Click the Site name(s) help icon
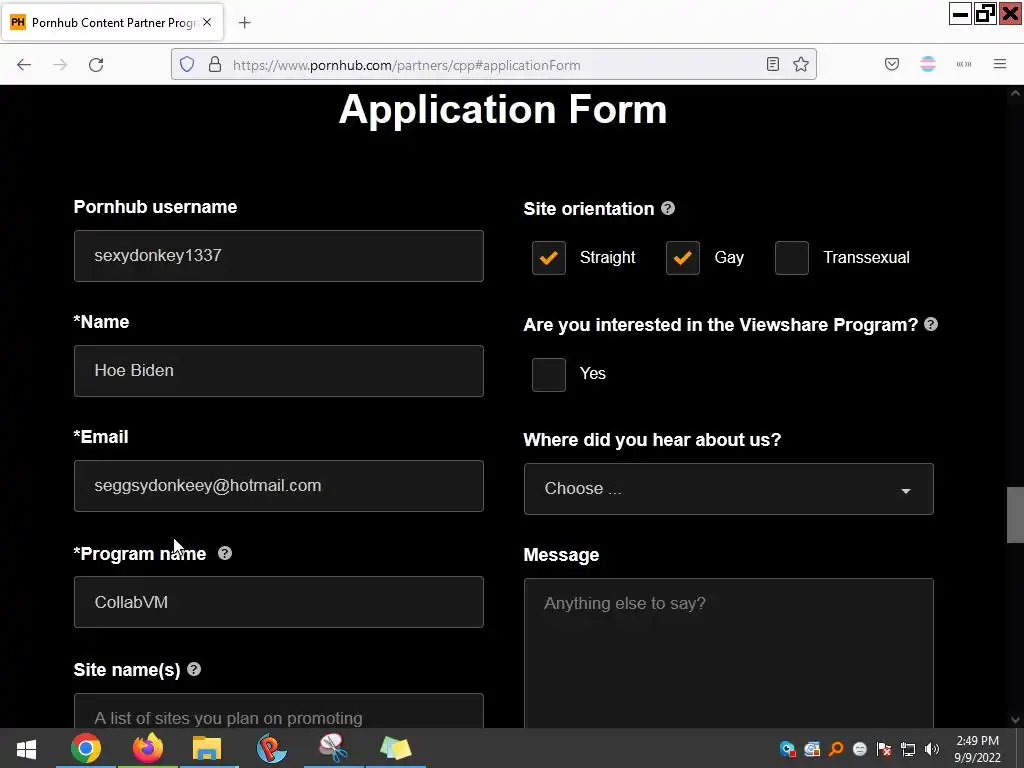This screenshot has width=1024, height=768. pyautogui.click(x=194, y=669)
